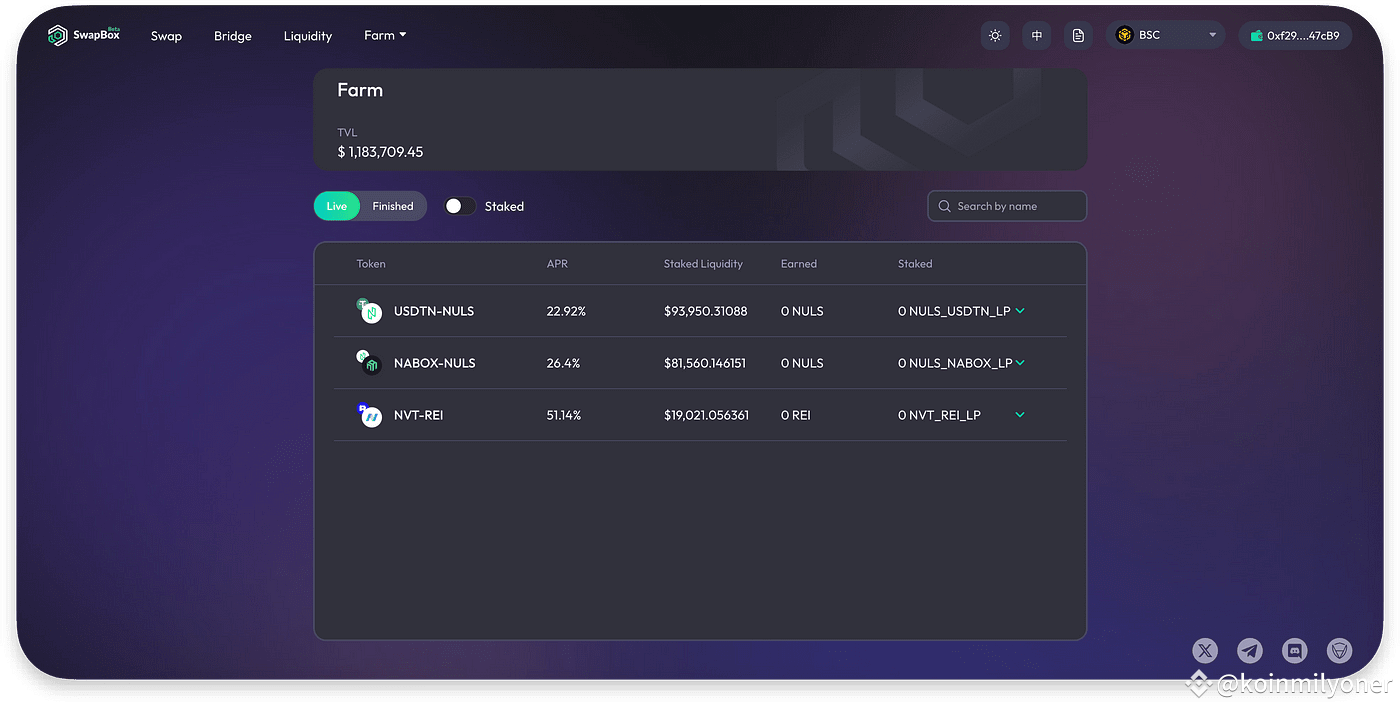The width and height of the screenshot is (1400, 707).
Task: Click the Search by name field
Action: [x=1007, y=206]
